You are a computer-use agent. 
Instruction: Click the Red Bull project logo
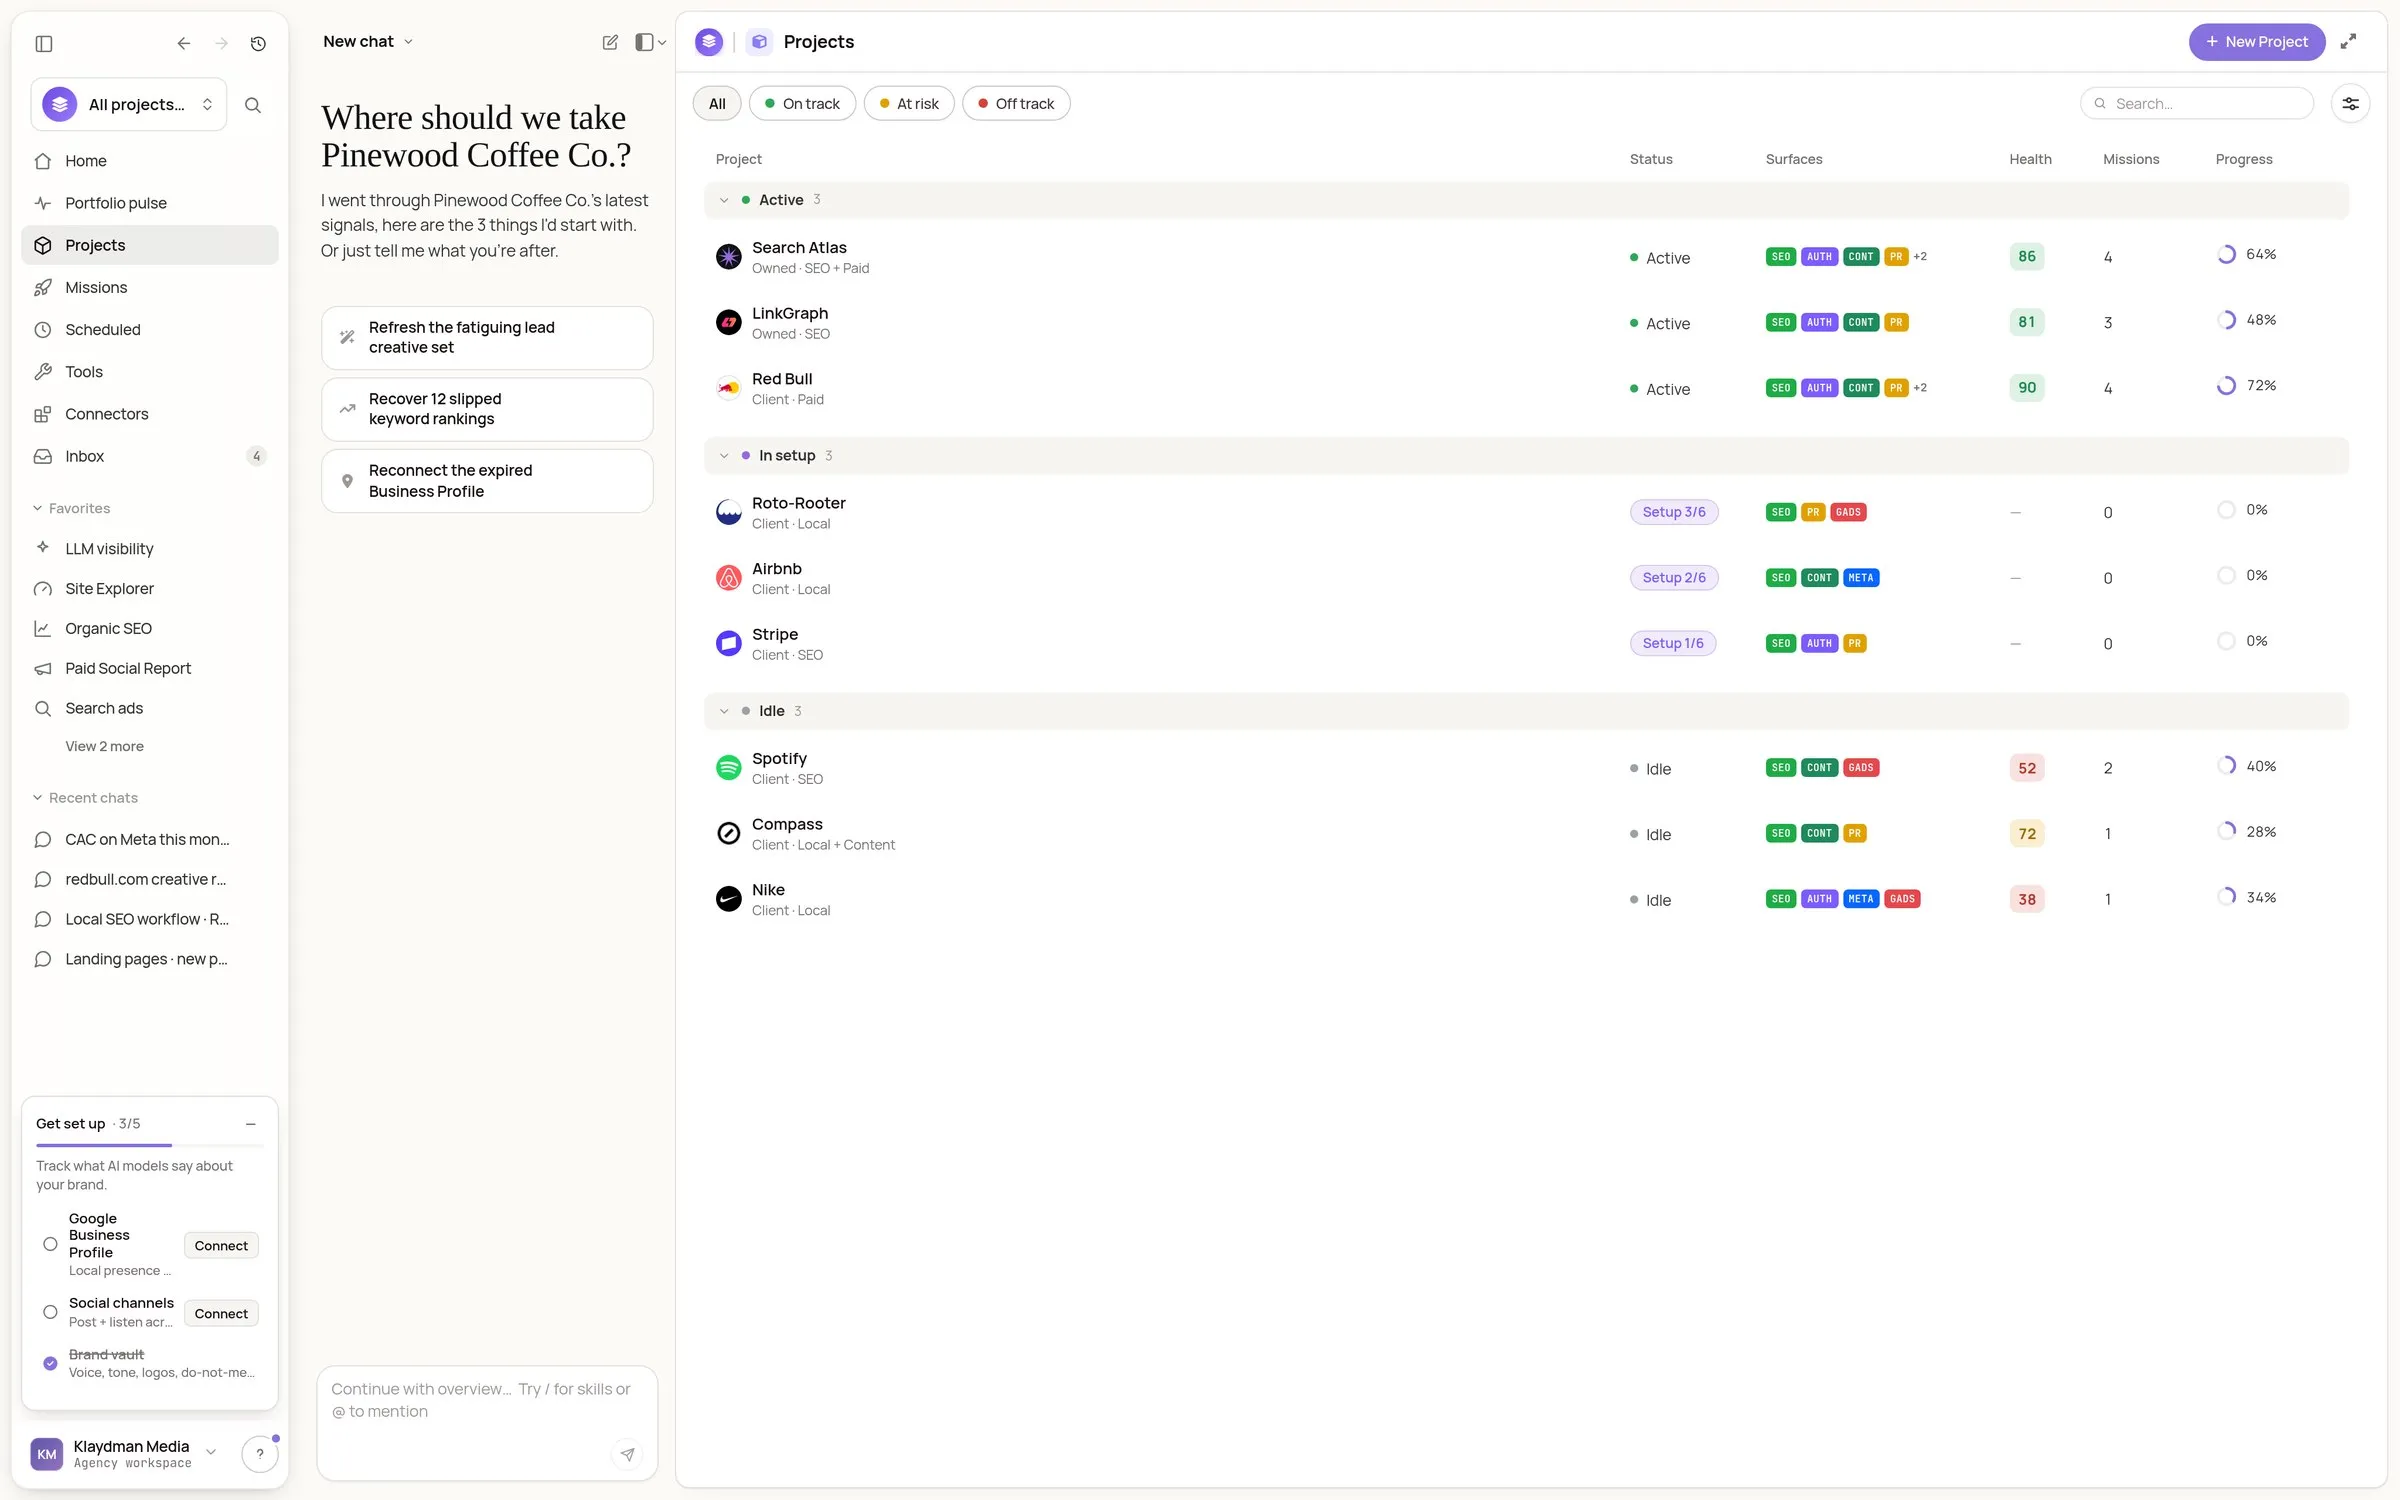(x=729, y=388)
